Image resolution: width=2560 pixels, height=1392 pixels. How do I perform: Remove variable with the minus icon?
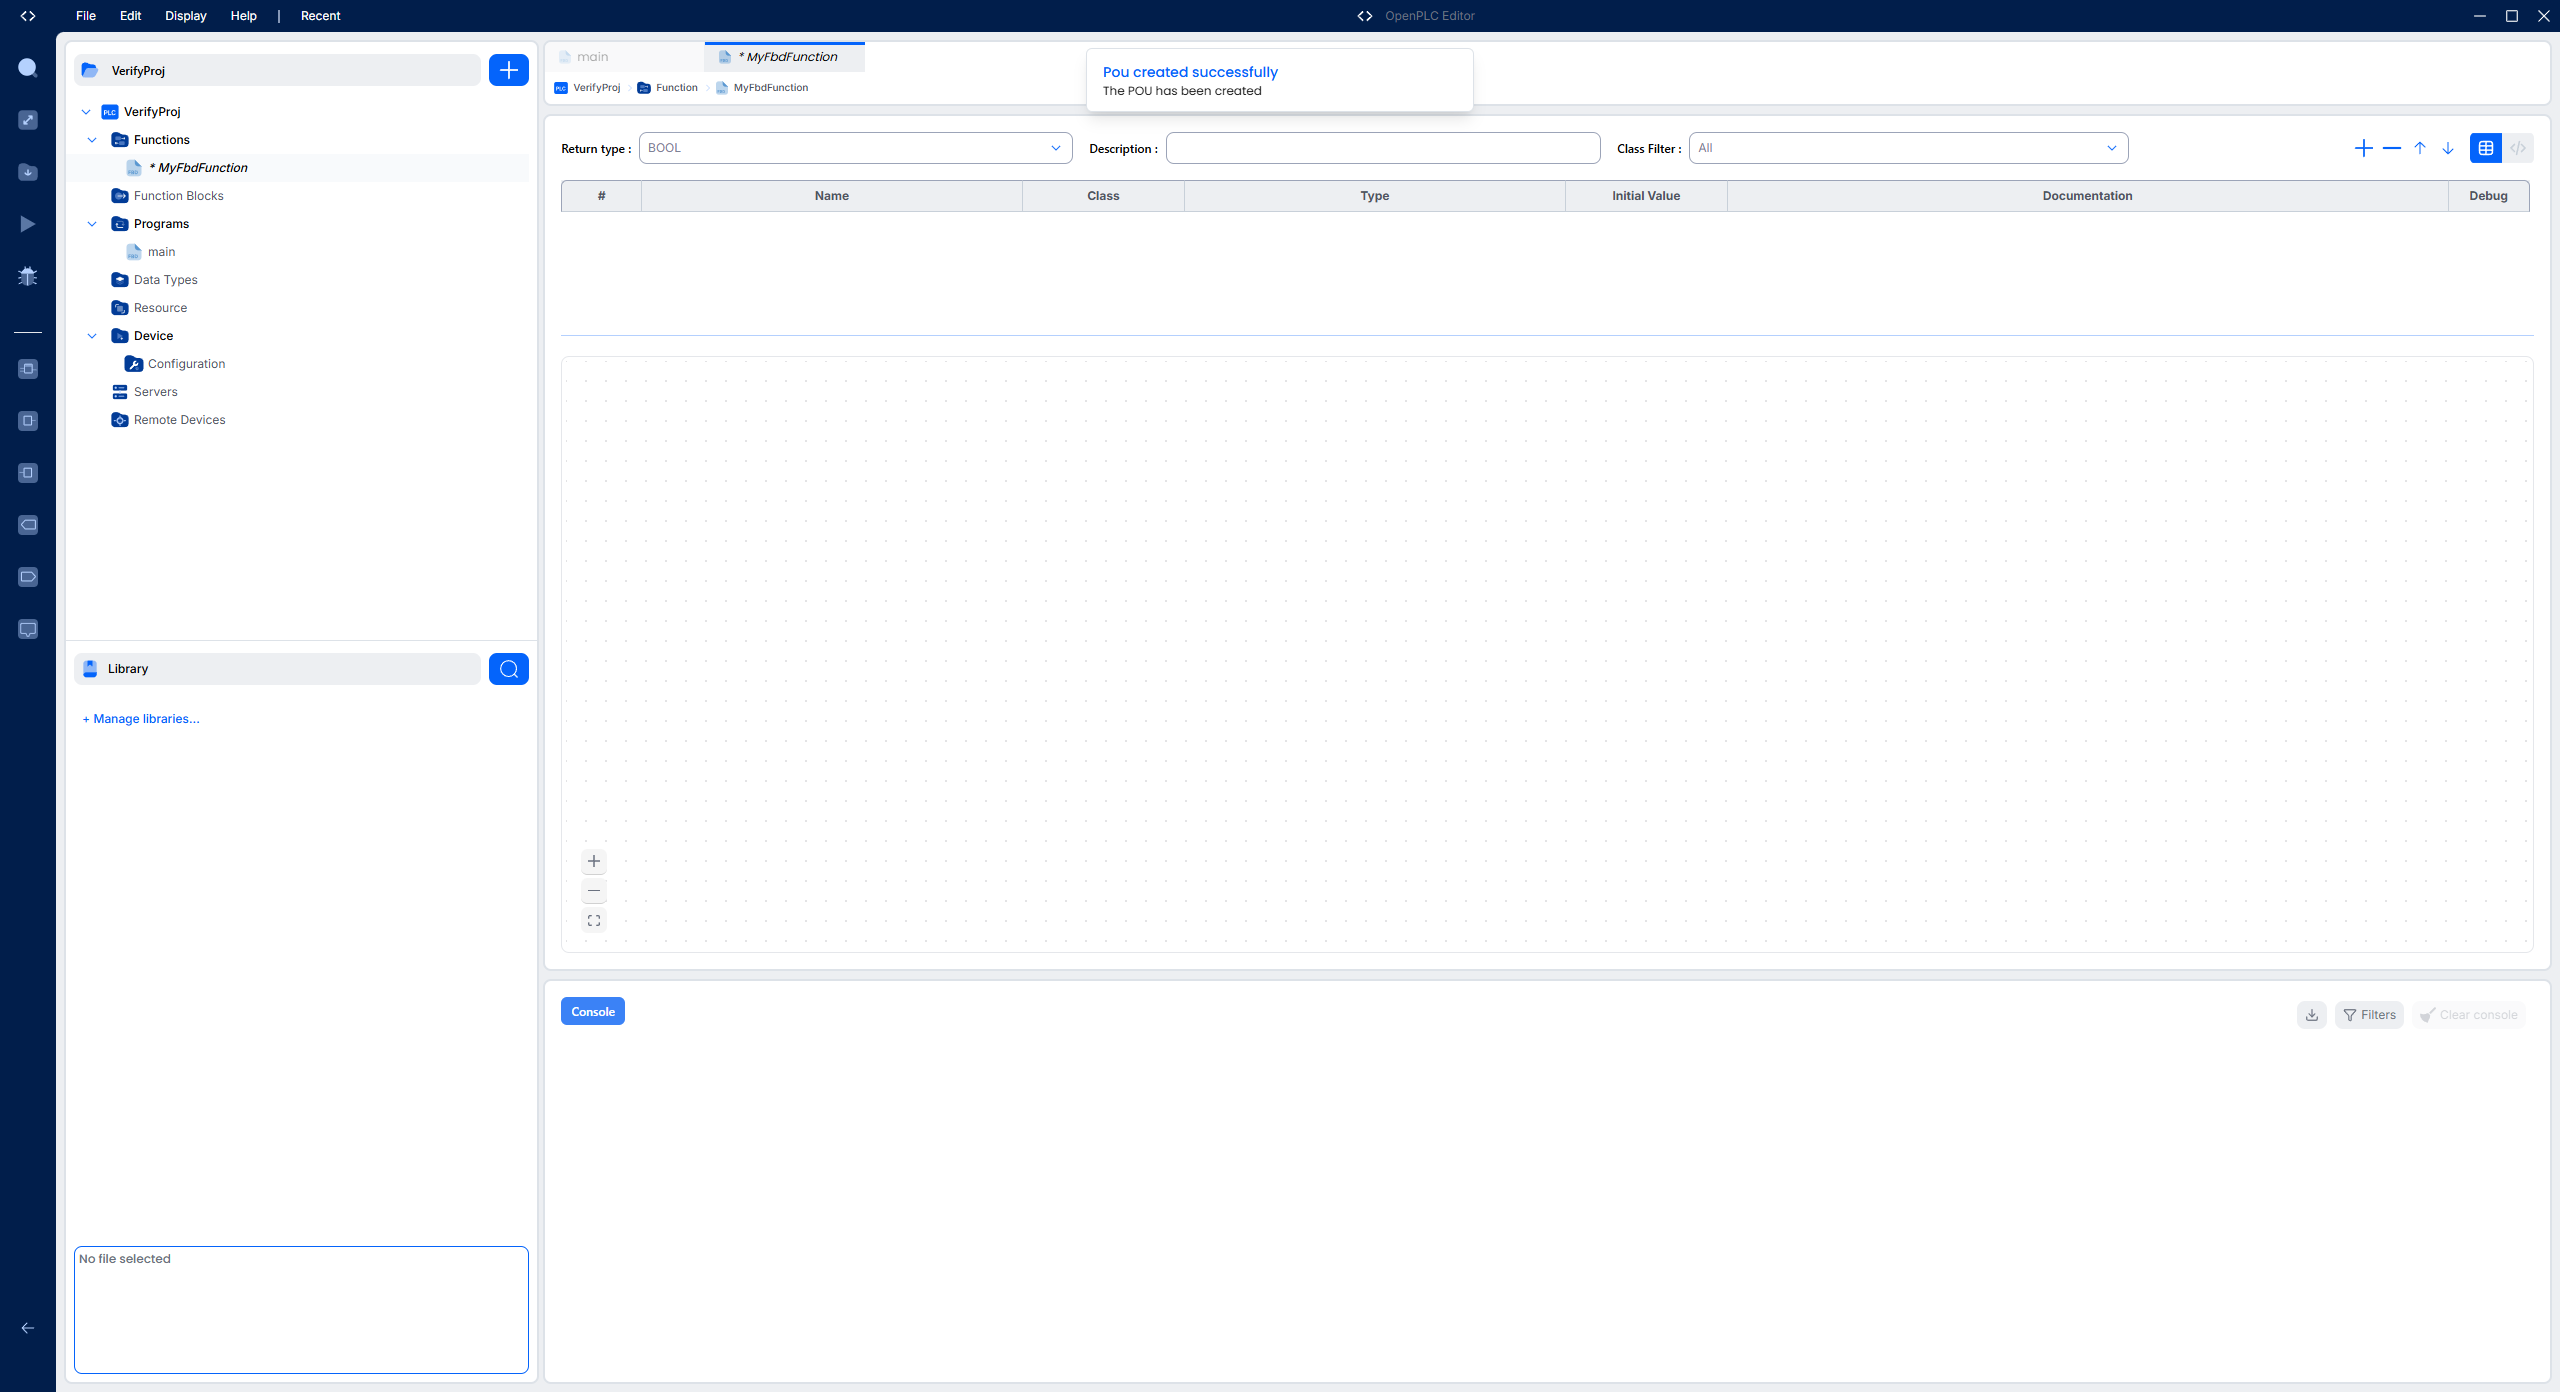coord(2392,148)
